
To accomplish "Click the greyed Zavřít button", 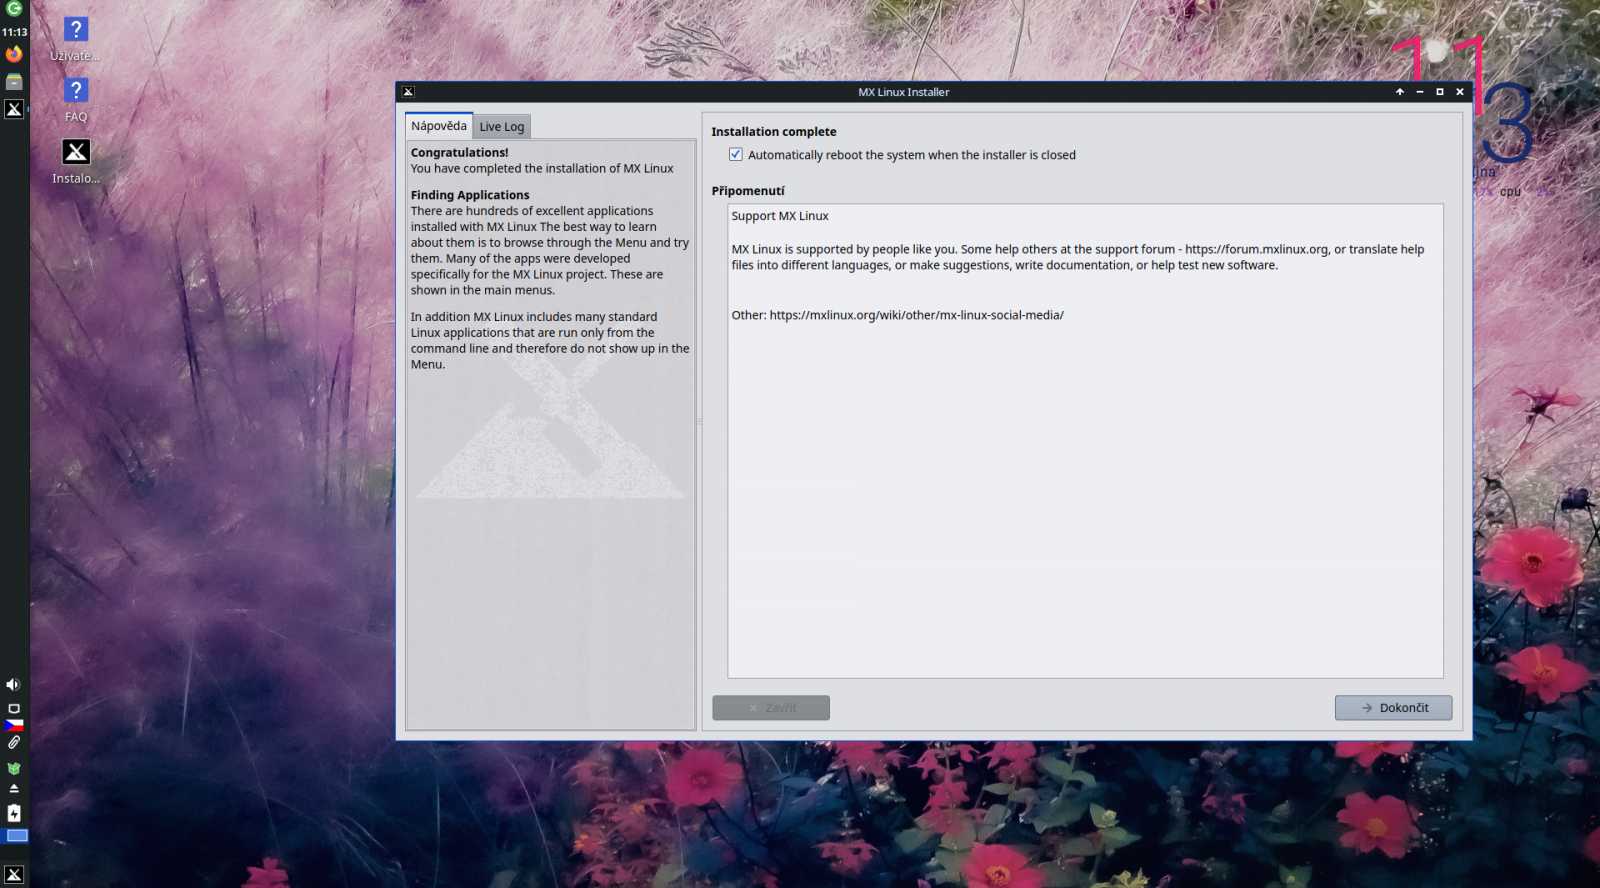I will coord(771,708).
